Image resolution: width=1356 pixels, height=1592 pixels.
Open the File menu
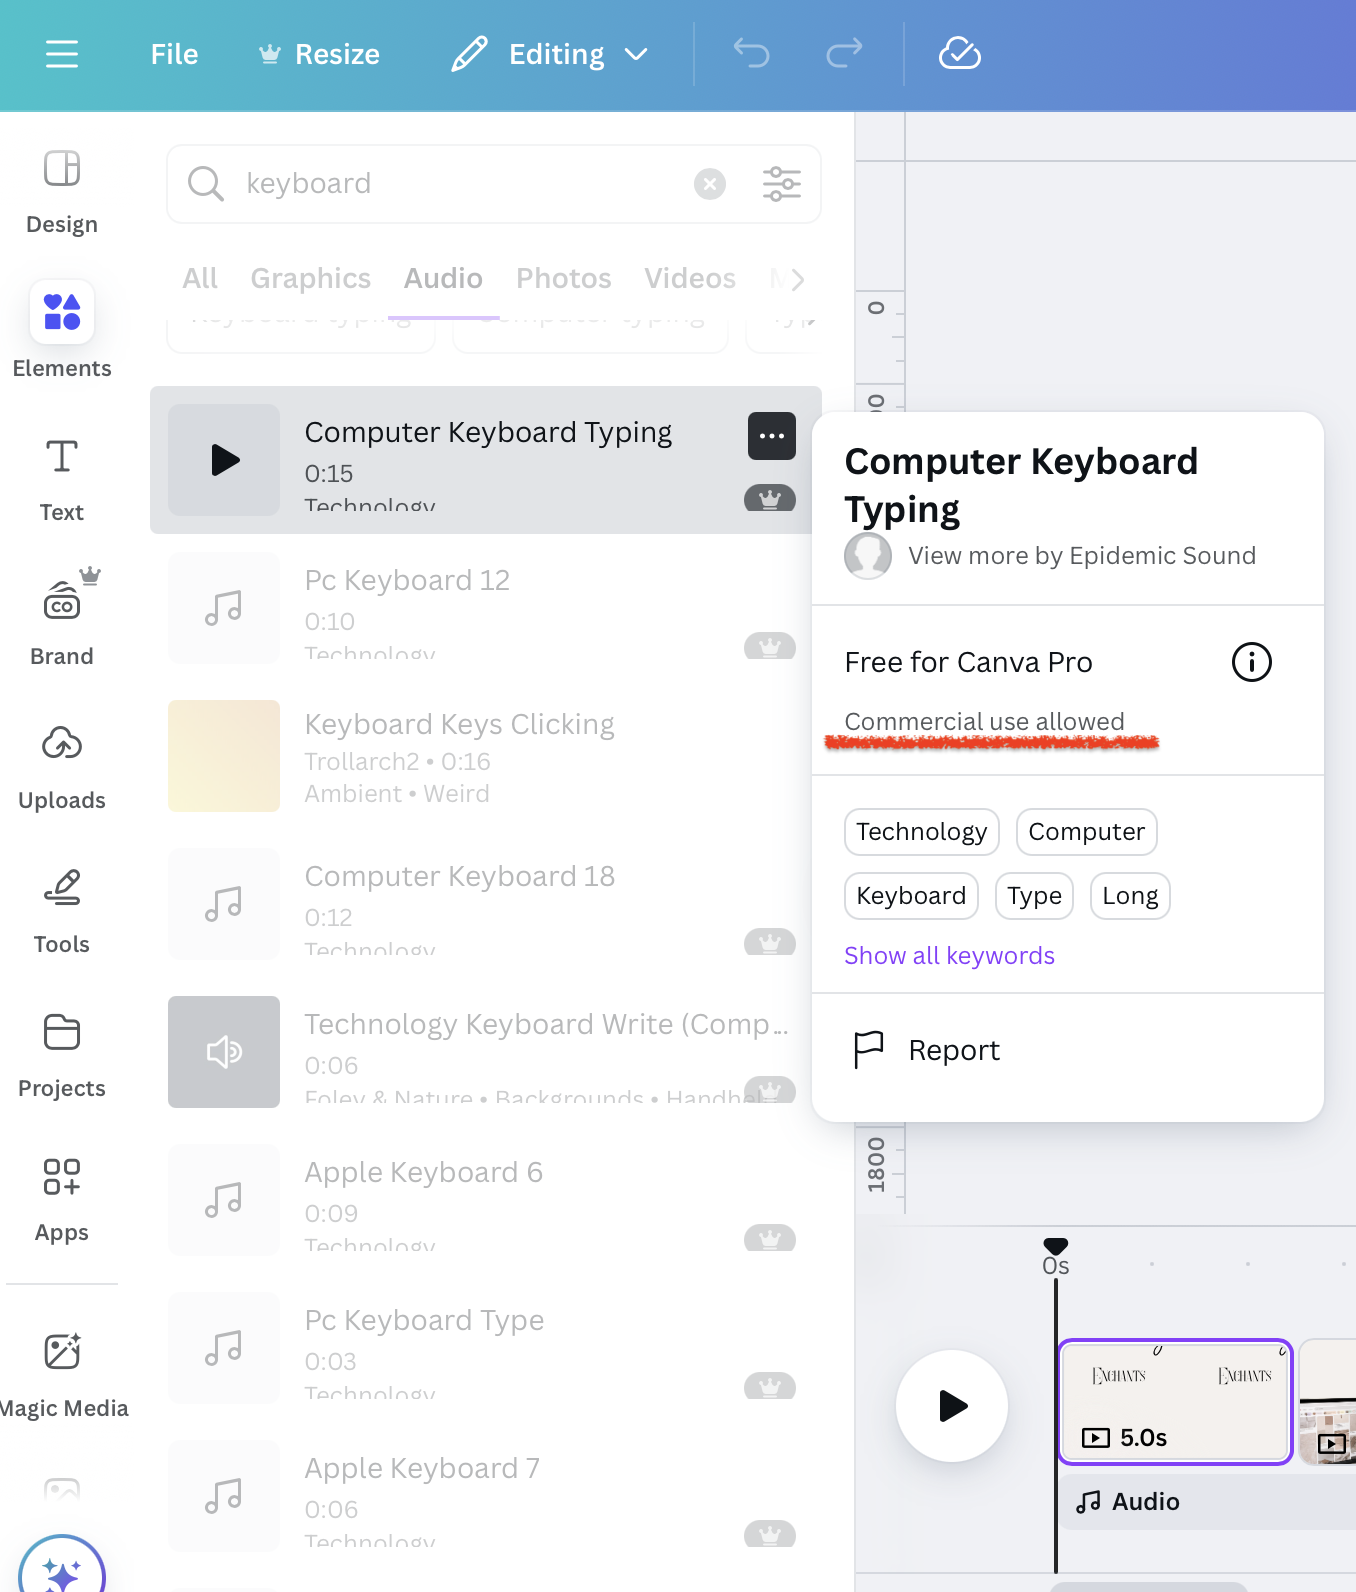point(174,54)
